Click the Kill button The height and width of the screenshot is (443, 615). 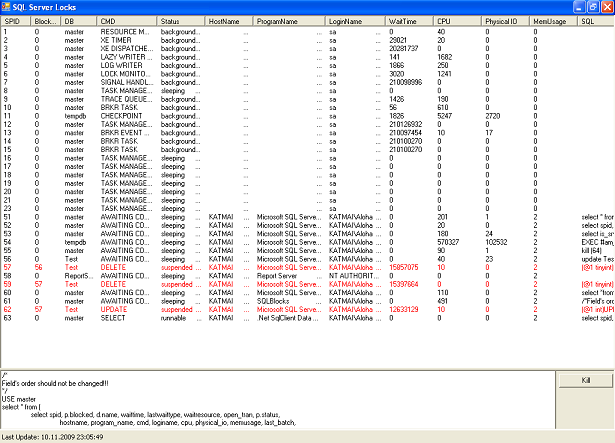(585, 380)
